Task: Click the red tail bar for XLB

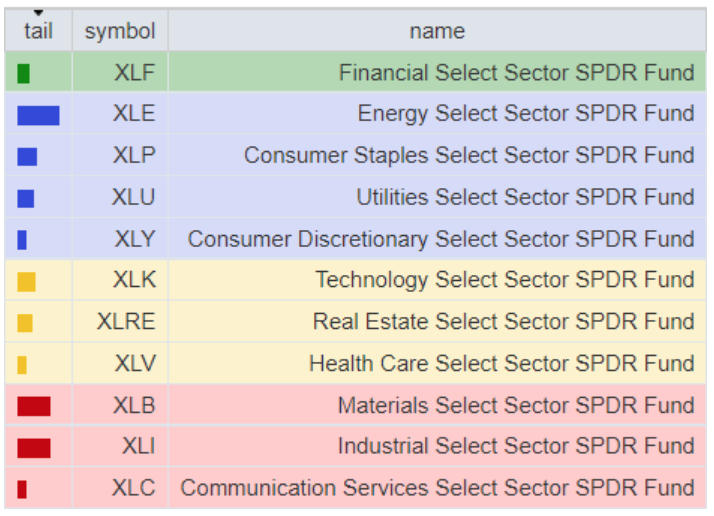Action: point(34,405)
